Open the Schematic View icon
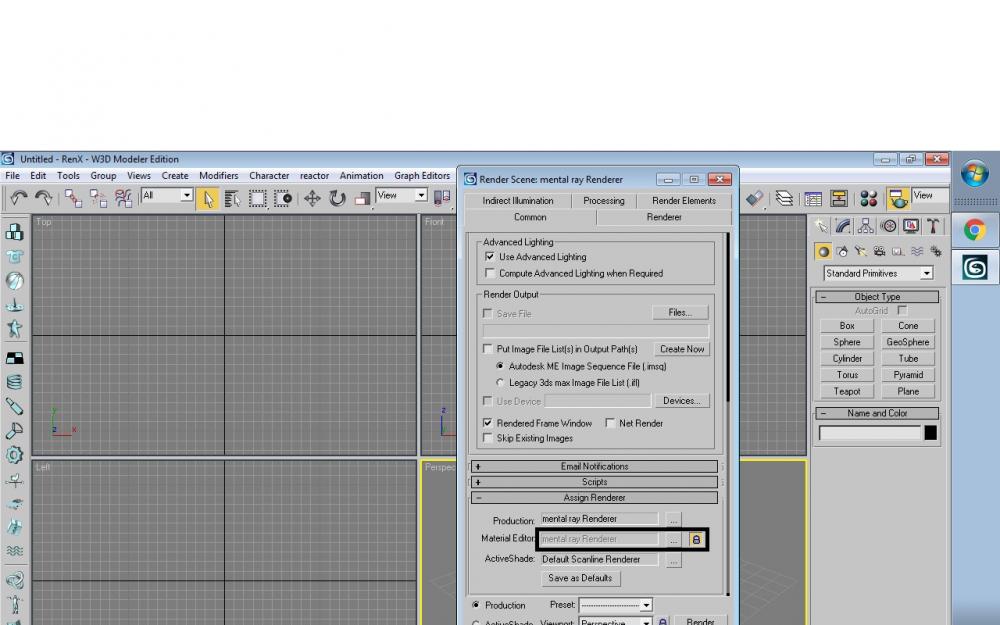Image resolution: width=1000 pixels, height=625 pixels. pyautogui.click(x=839, y=198)
